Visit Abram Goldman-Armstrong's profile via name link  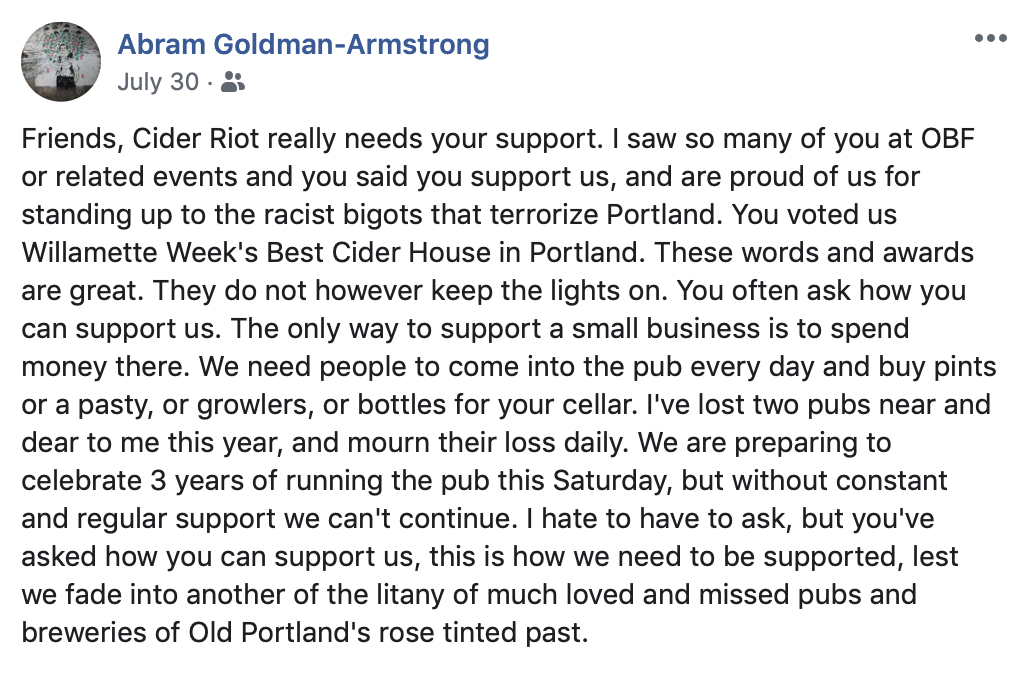pyautogui.click(x=303, y=45)
